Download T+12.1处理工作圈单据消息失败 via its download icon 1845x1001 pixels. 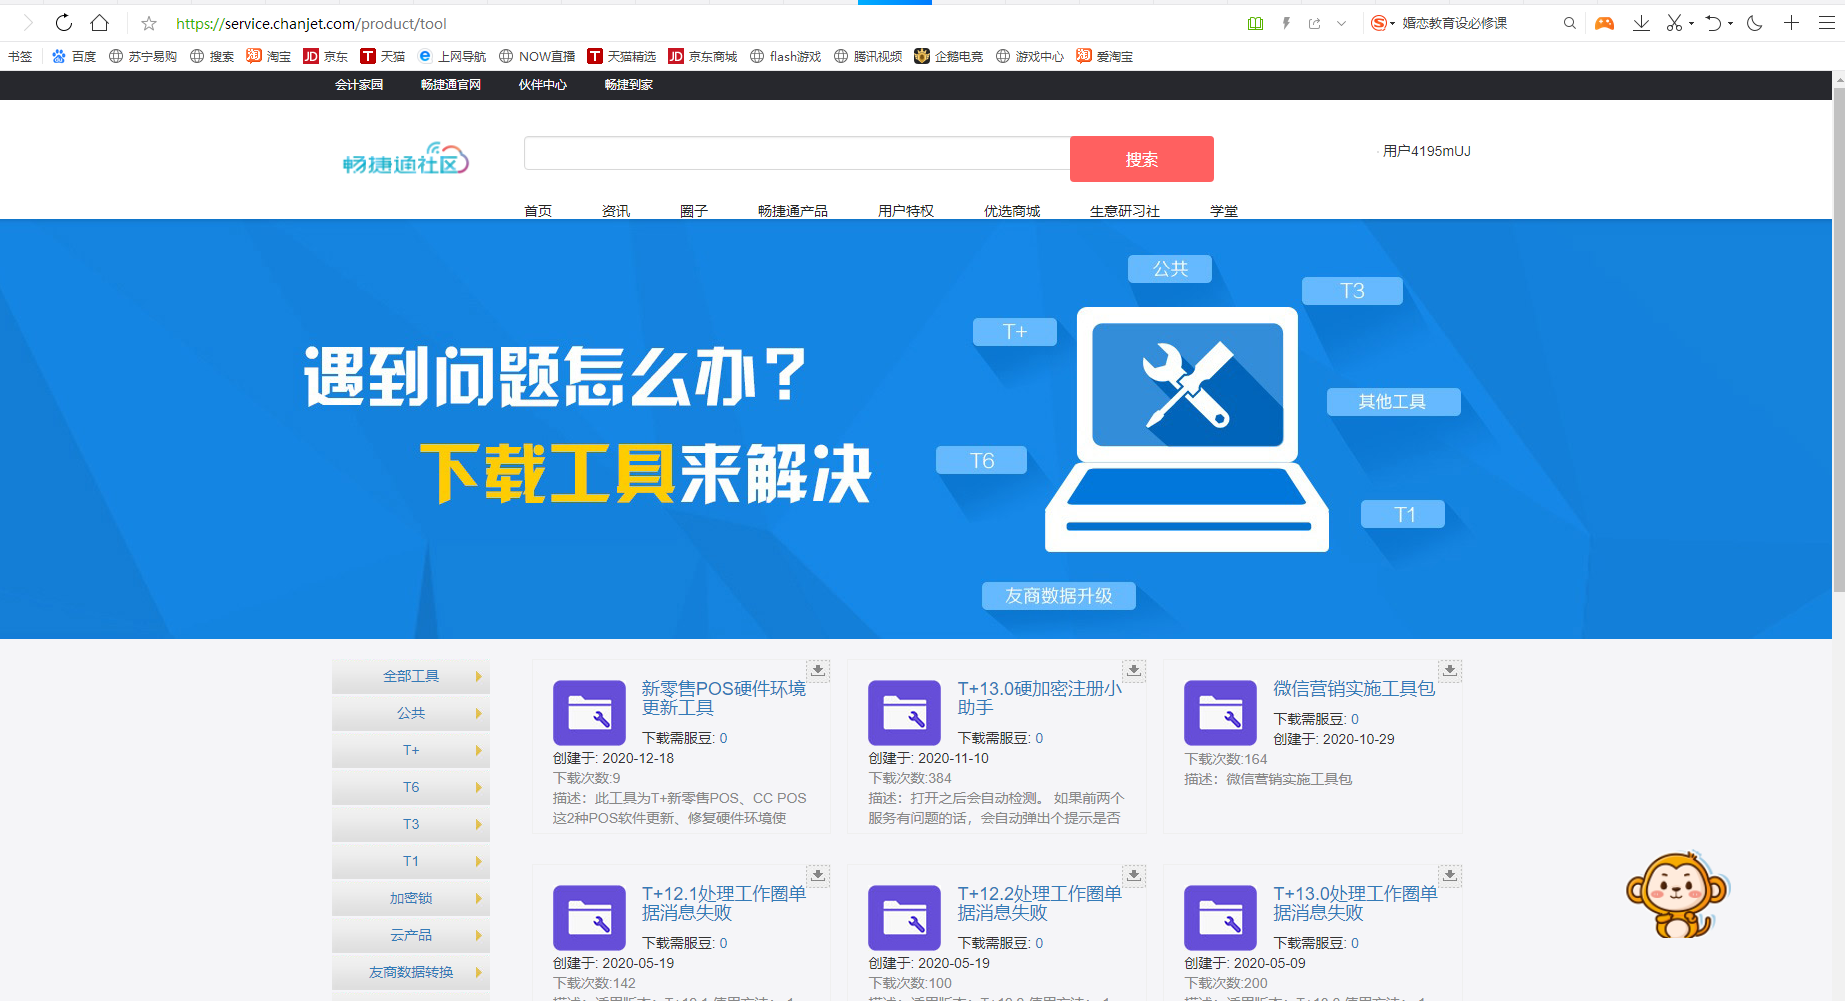(x=818, y=875)
